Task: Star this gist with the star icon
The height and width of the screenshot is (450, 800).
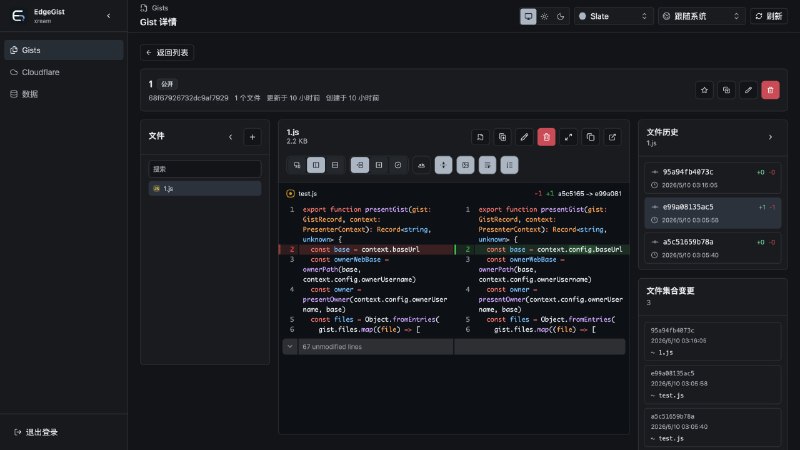Action: [x=704, y=90]
